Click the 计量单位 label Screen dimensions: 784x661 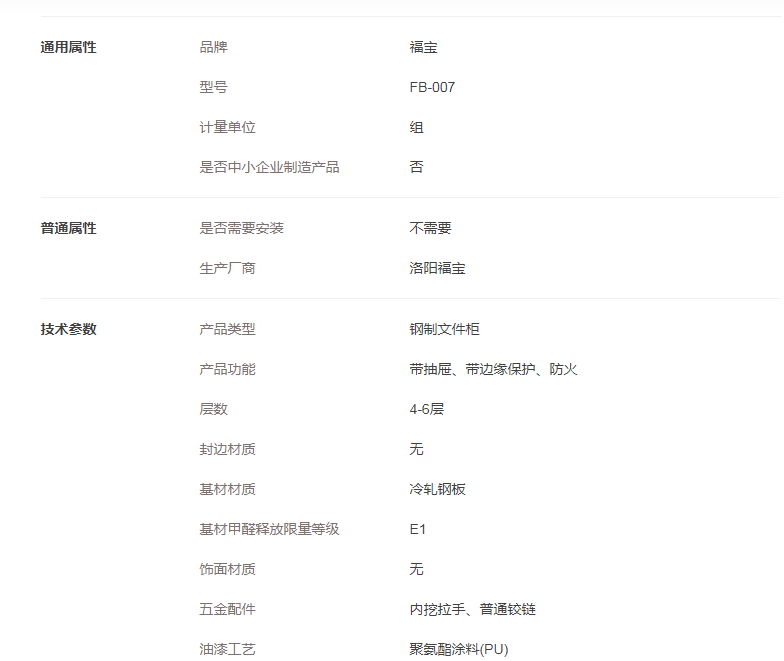[x=228, y=127]
